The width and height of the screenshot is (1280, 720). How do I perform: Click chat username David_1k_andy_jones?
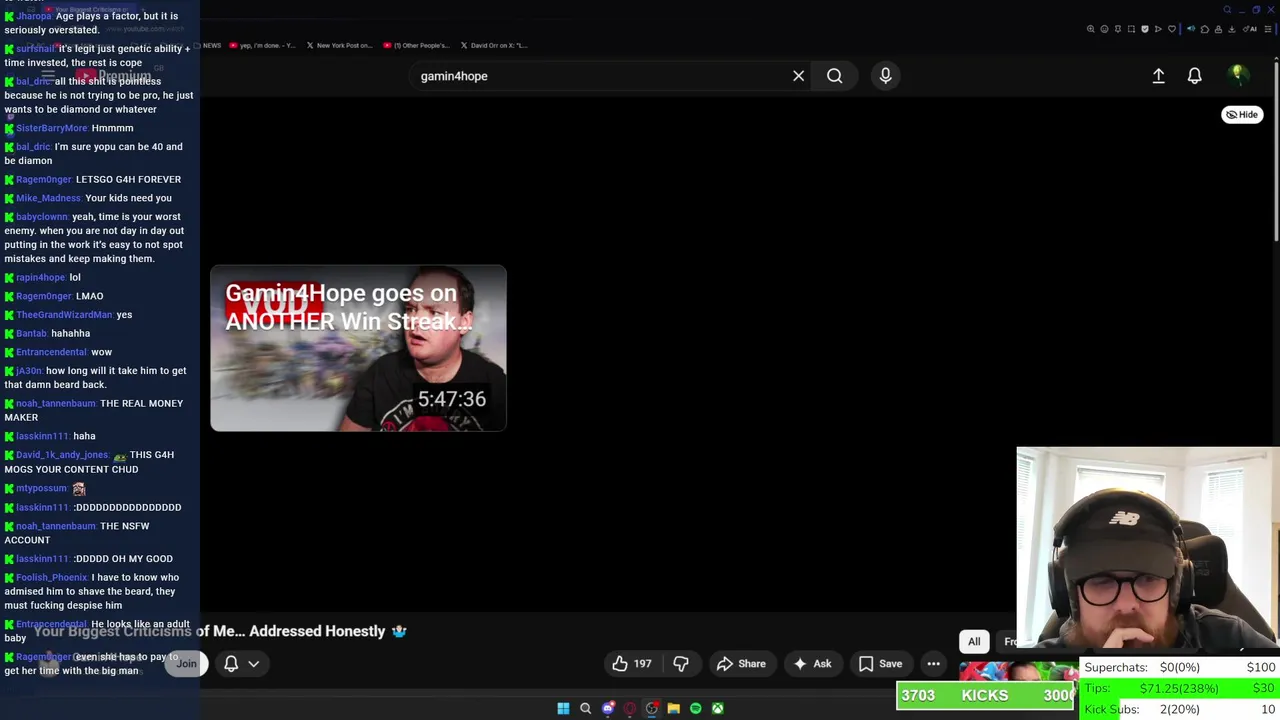[x=61, y=455]
